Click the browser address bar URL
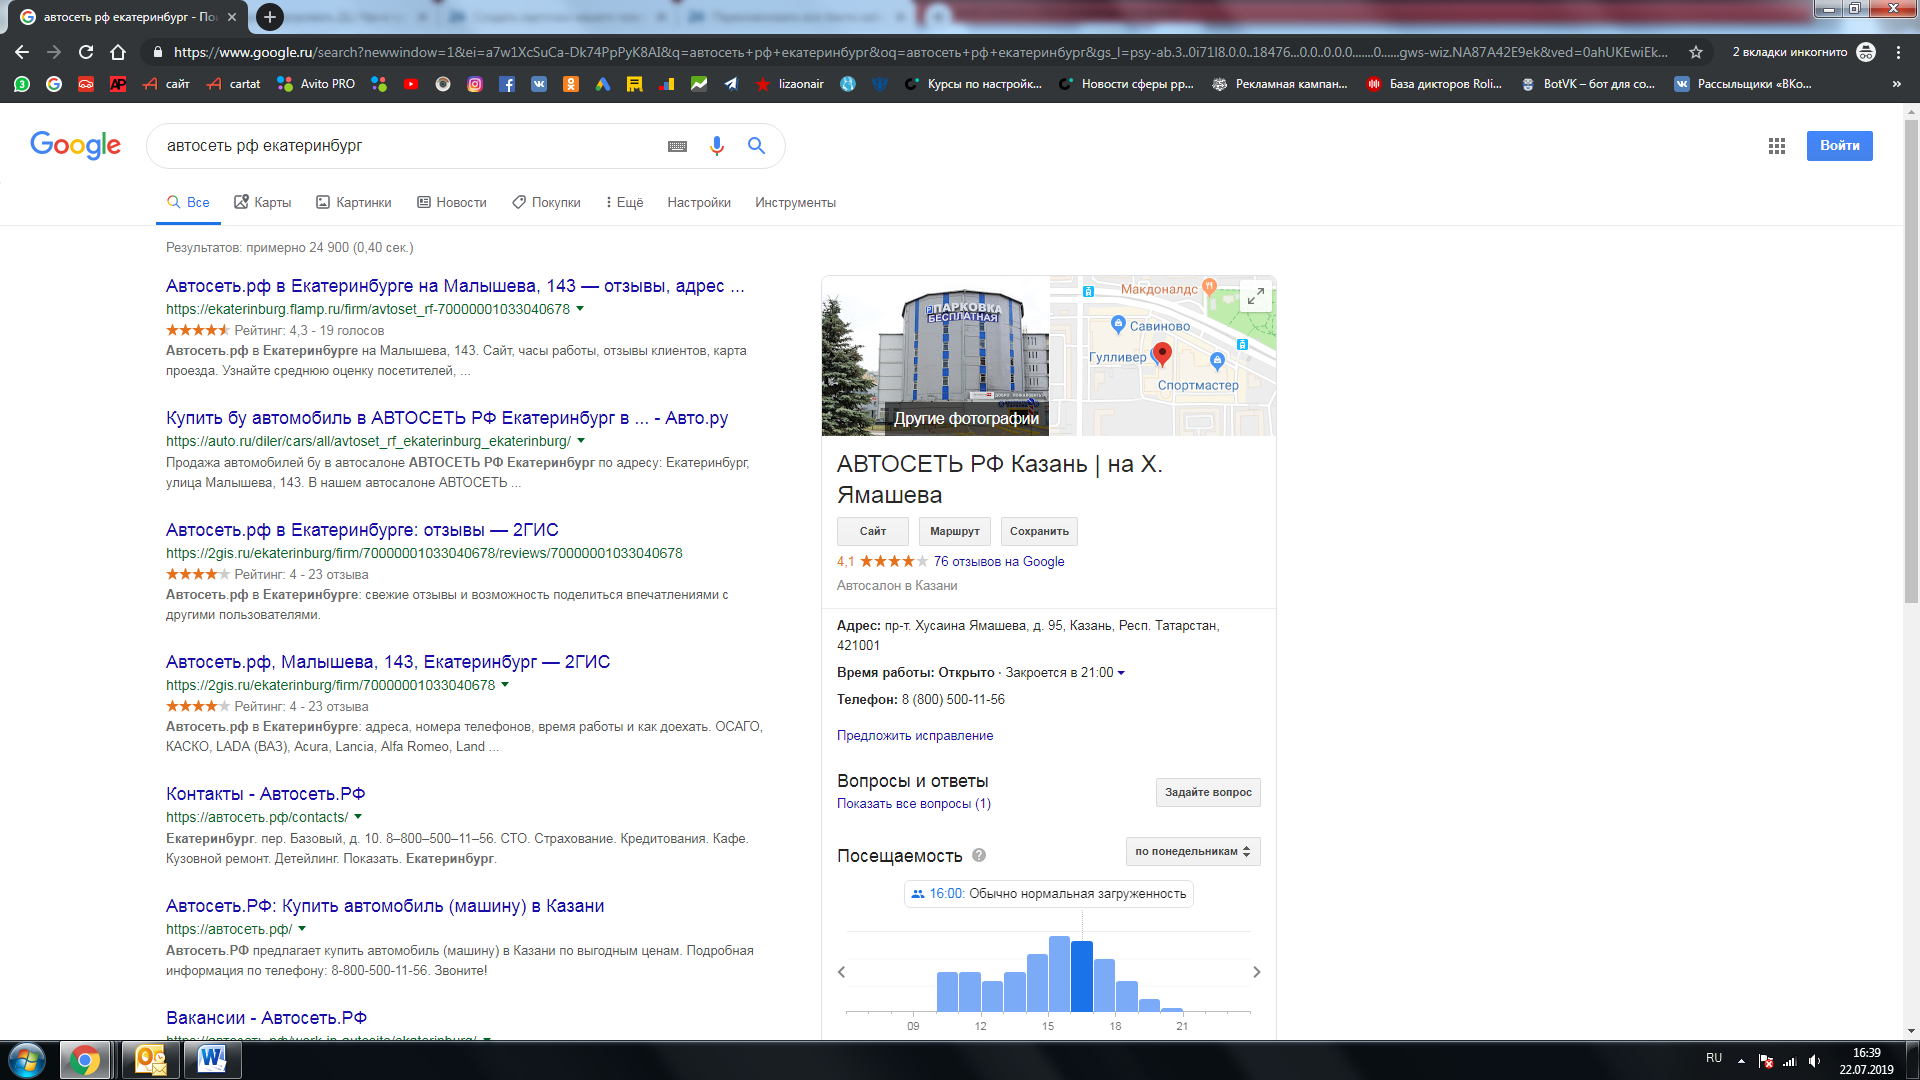Viewport: 1920px width, 1080px height. coord(920,52)
